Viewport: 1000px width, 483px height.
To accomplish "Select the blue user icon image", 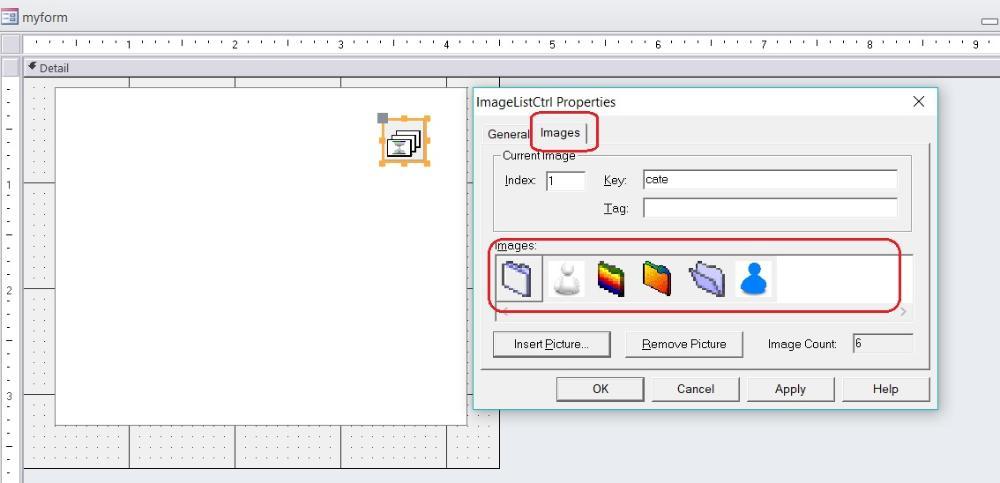I will [x=754, y=278].
